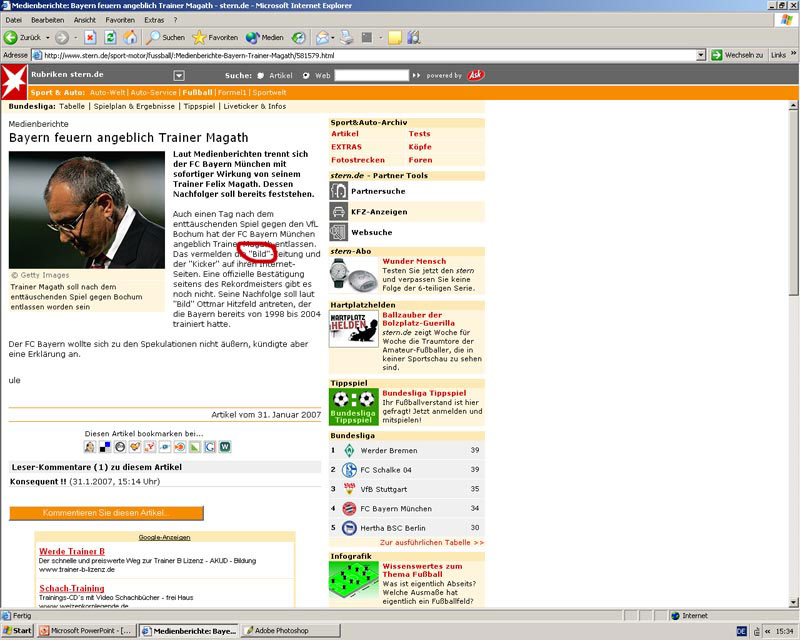Expand the Links toolbar chevron
The height and width of the screenshot is (640, 800).
point(793,53)
